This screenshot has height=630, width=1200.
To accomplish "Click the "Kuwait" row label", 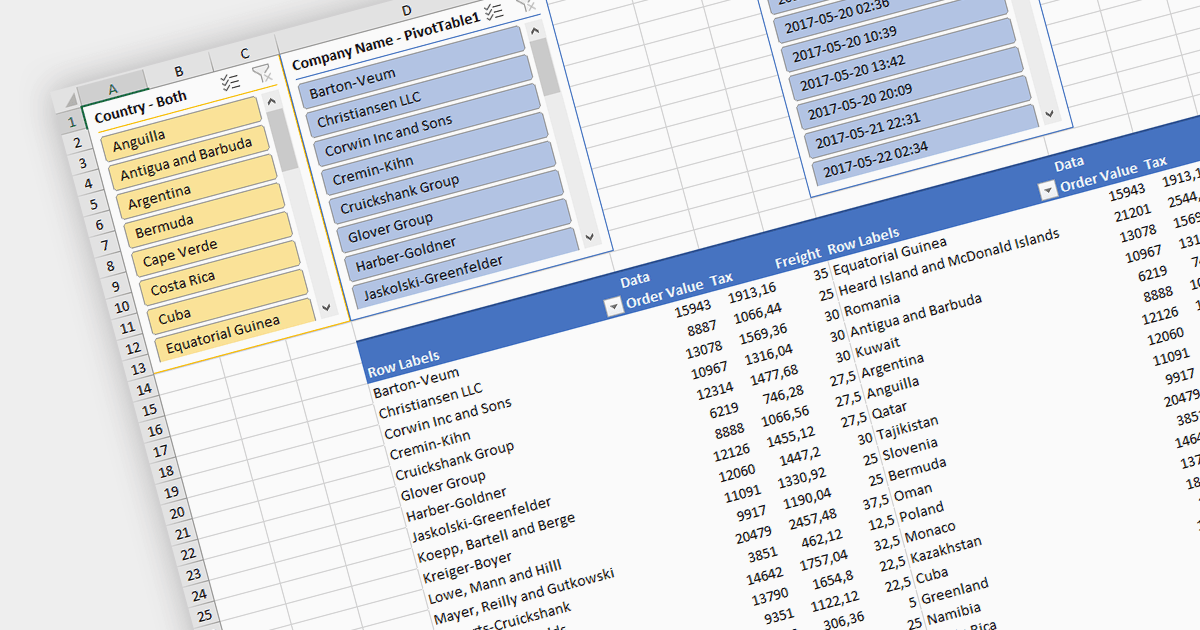I will (x=878, y=346).
